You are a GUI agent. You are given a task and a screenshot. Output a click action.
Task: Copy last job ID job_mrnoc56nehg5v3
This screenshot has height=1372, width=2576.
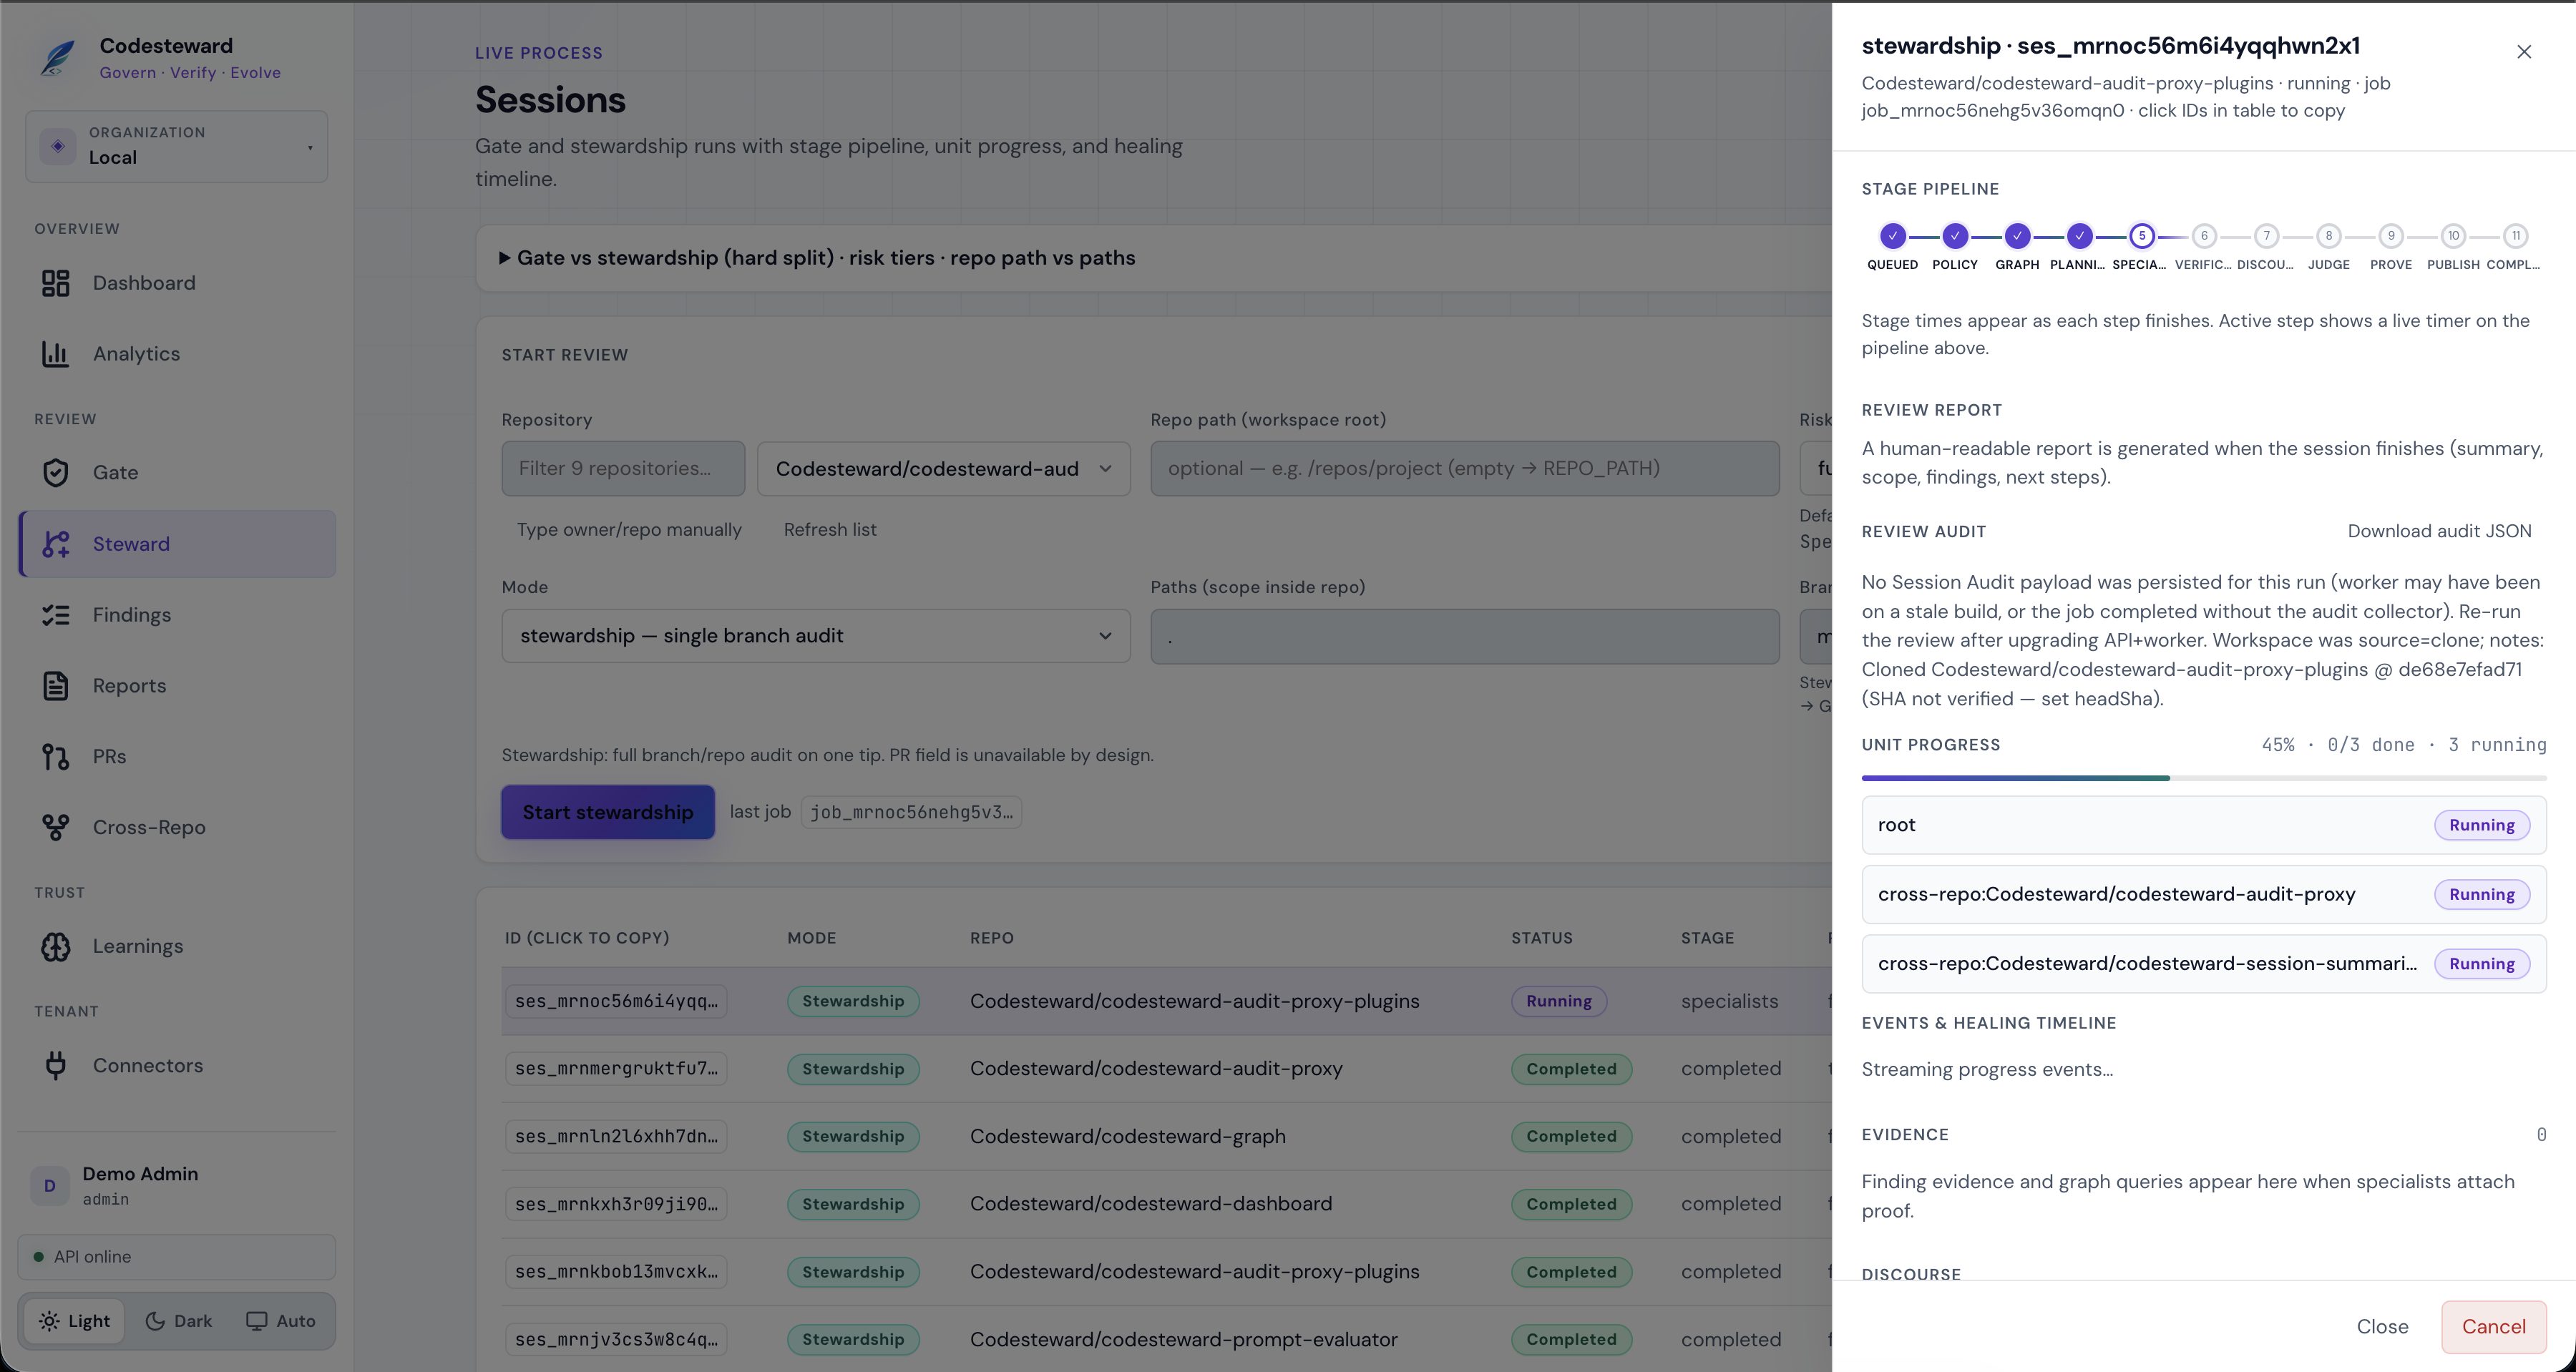[911, 812]
